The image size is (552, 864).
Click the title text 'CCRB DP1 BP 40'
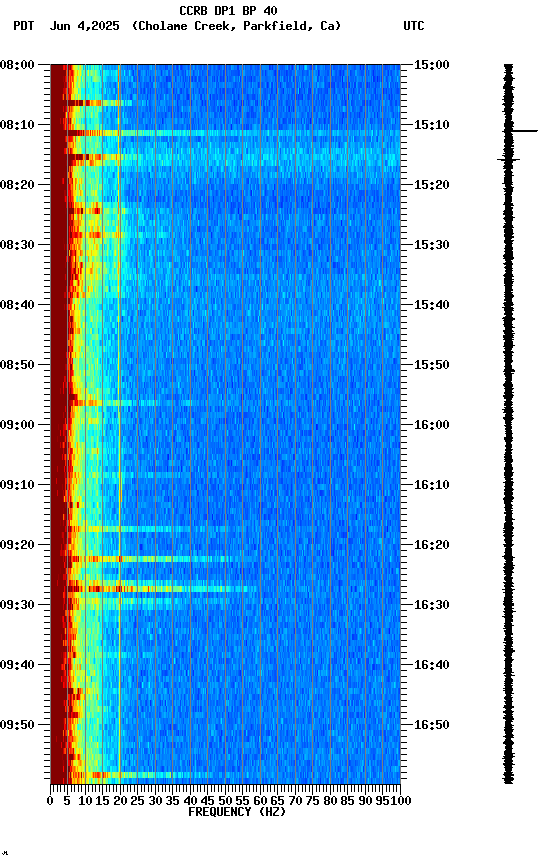coord(228,10)
